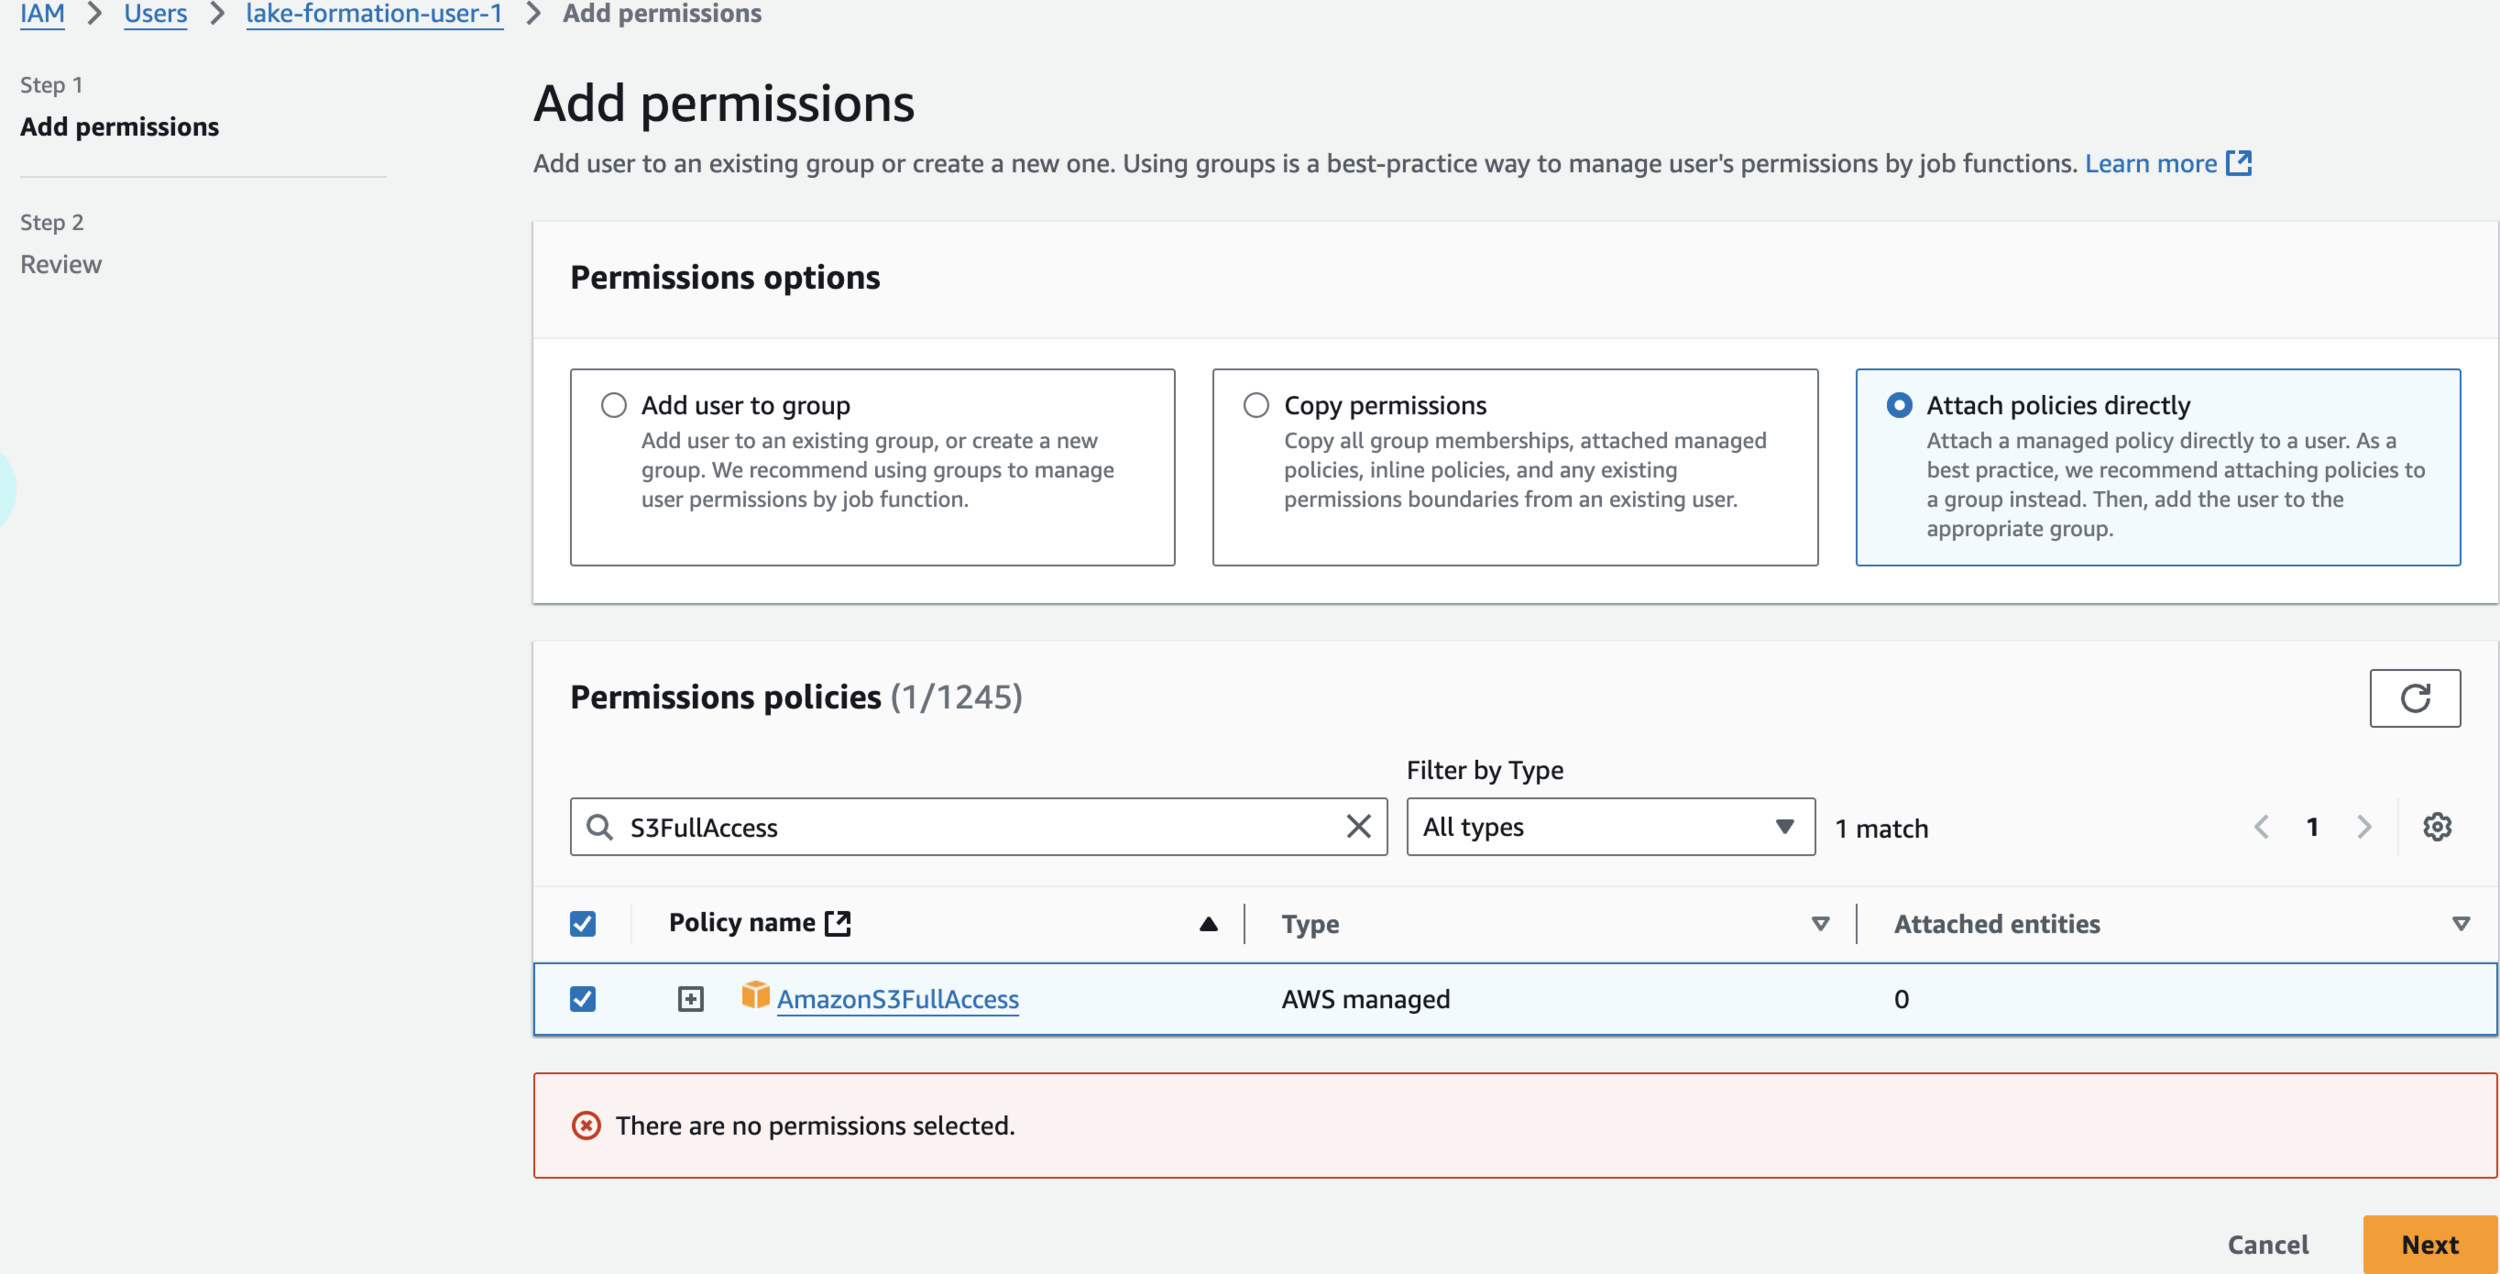Viewport: 2500px width, 1274px height.
Task: Open Policy name external link icon
Action: coord(838,923)
